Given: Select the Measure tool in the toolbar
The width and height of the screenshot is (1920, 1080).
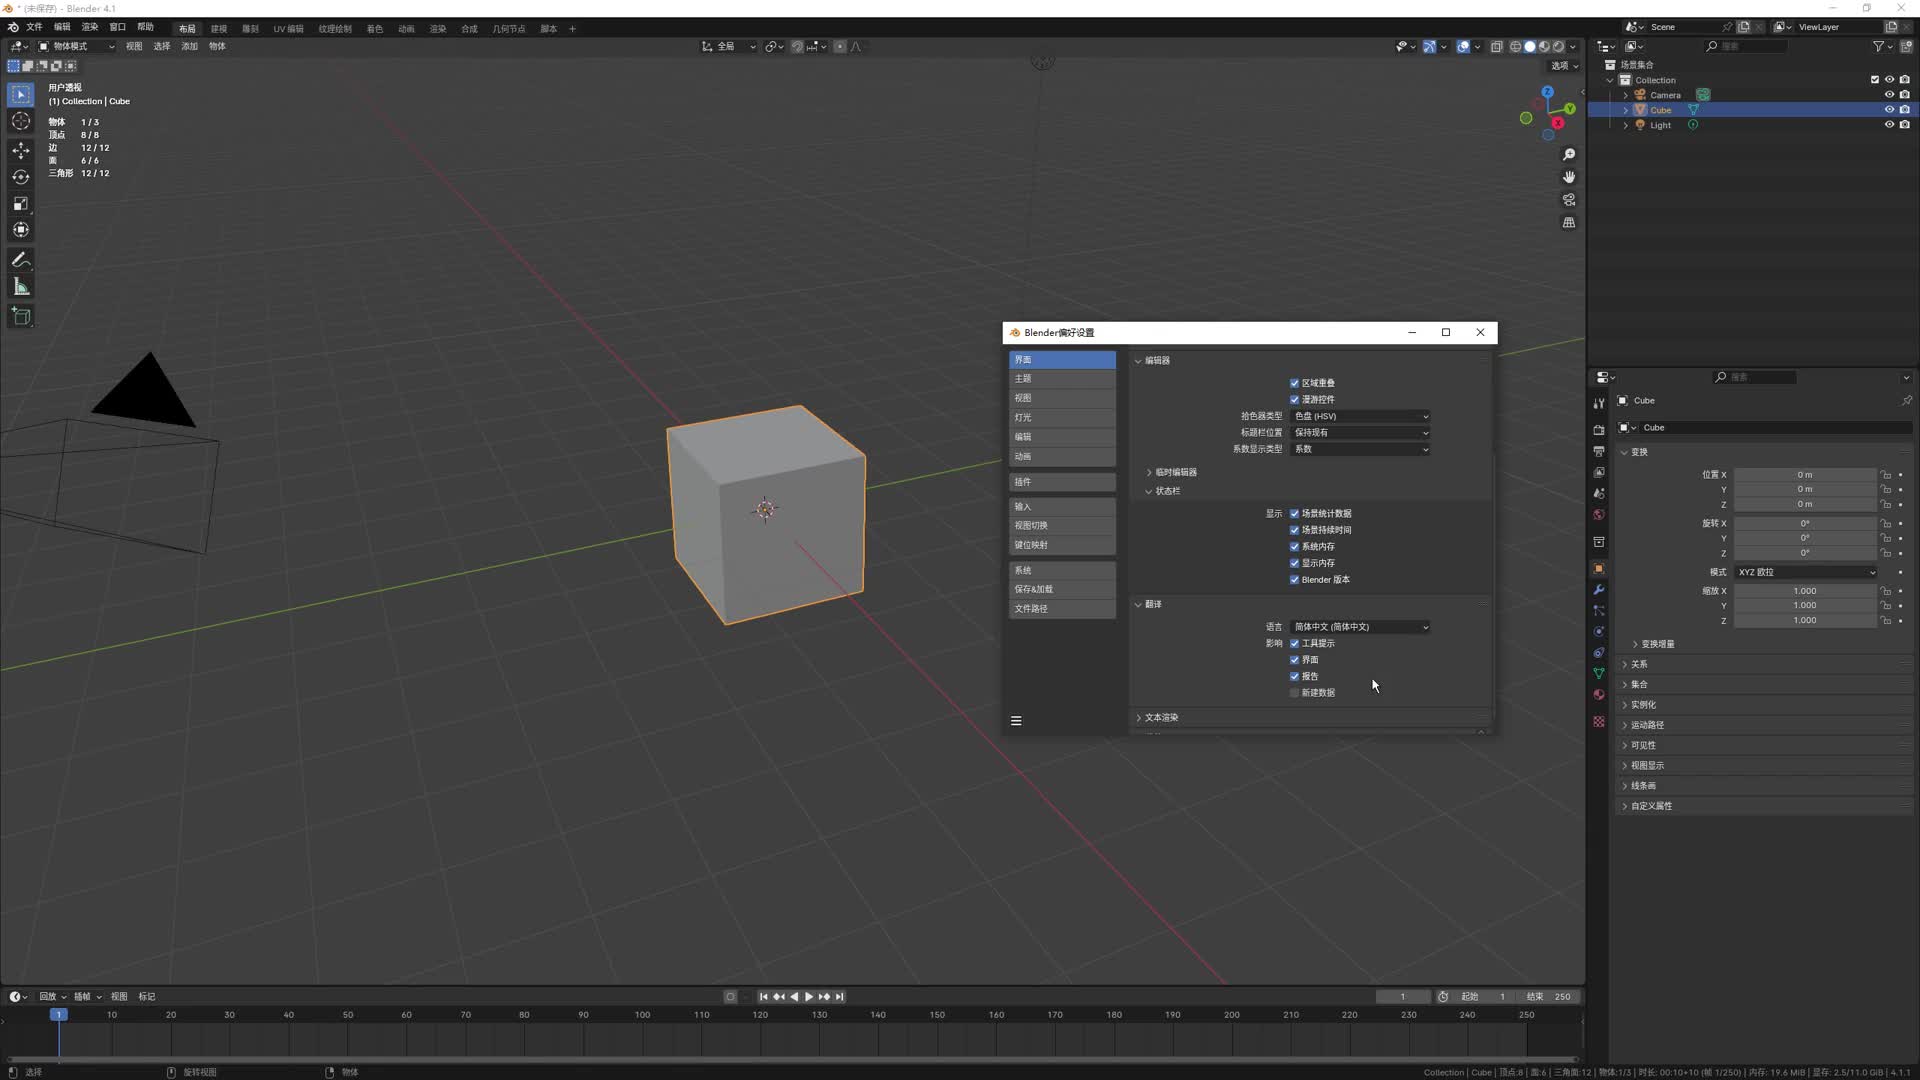Looking at the screenshot, I should (x=20, y=286).
